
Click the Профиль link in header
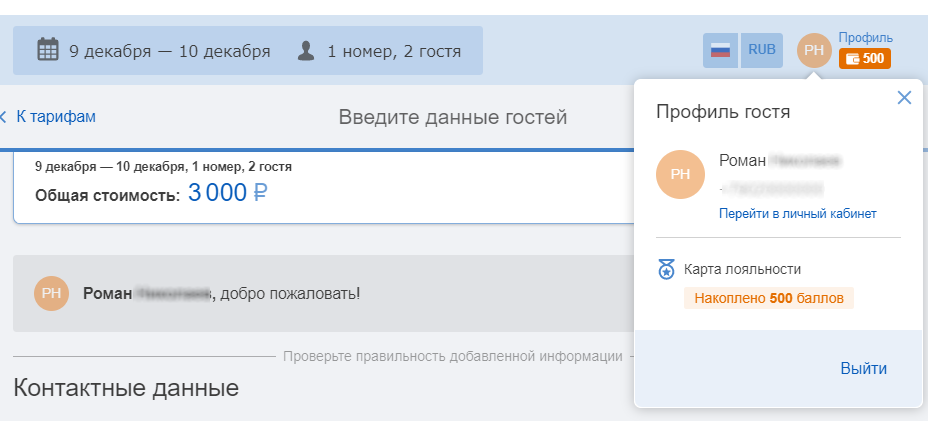865,38
